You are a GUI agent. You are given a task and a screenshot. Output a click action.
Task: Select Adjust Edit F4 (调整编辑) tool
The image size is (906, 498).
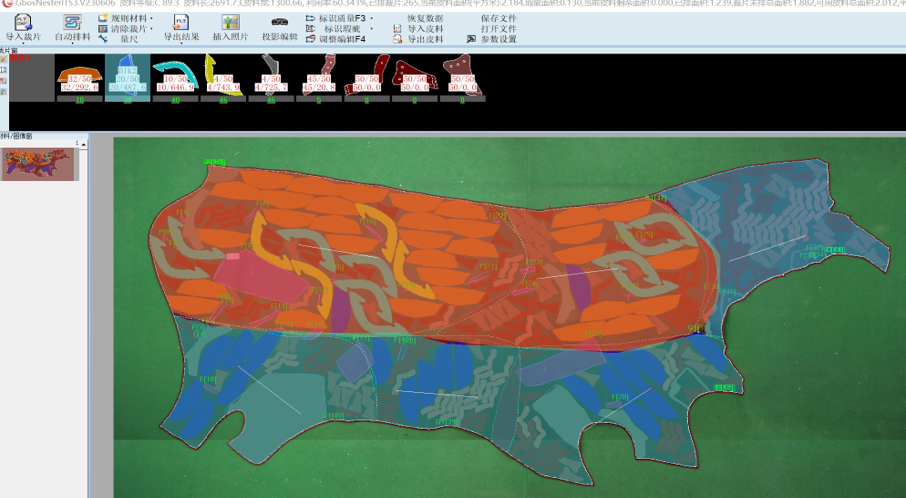342,39
